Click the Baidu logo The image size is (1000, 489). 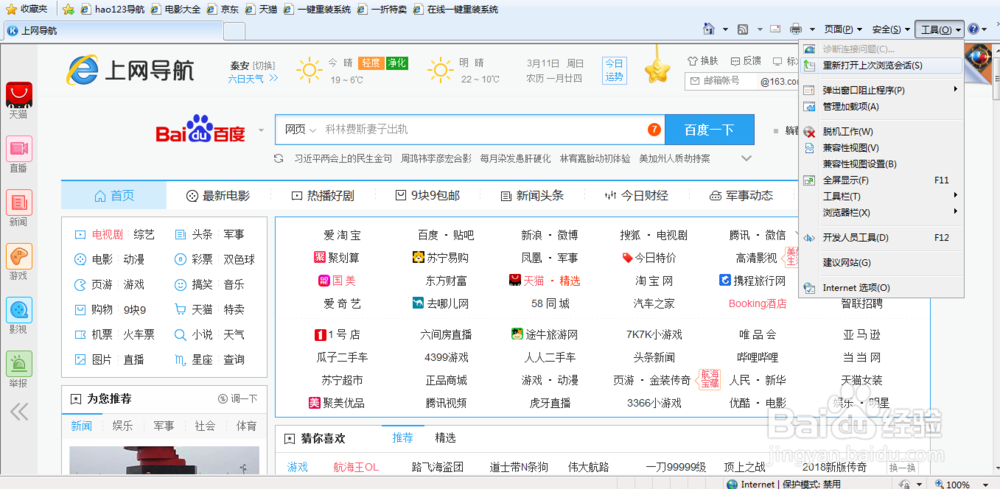[x=200, y=130]
